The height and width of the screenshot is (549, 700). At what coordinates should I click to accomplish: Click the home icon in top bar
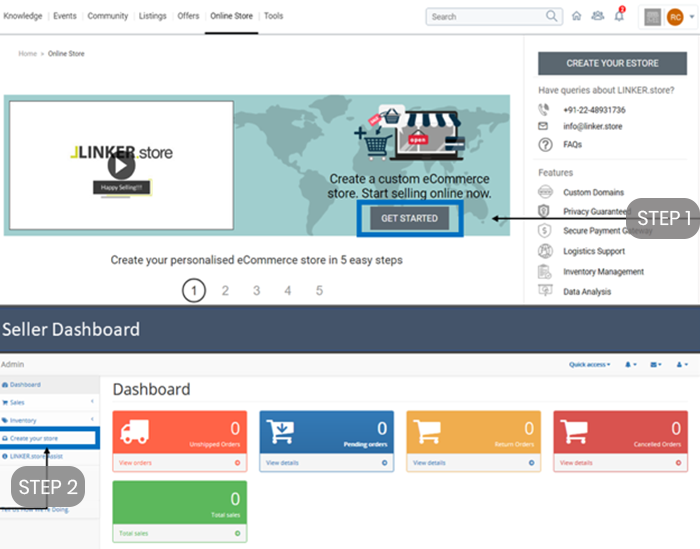576,17
